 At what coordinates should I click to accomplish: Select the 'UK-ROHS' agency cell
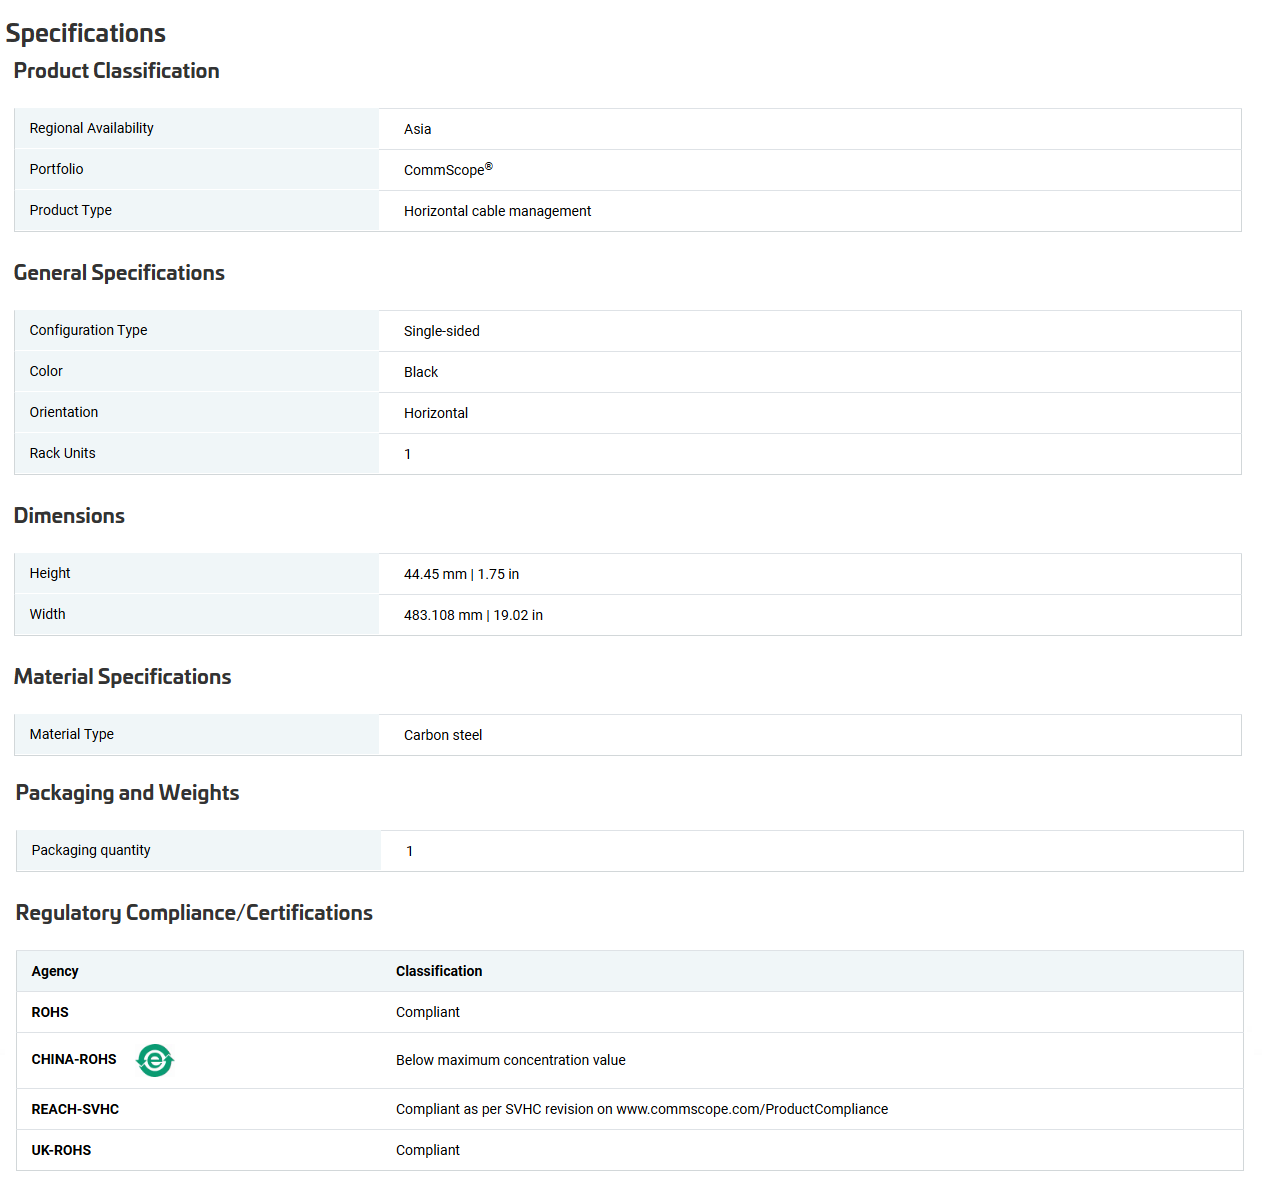[61, 1150]
